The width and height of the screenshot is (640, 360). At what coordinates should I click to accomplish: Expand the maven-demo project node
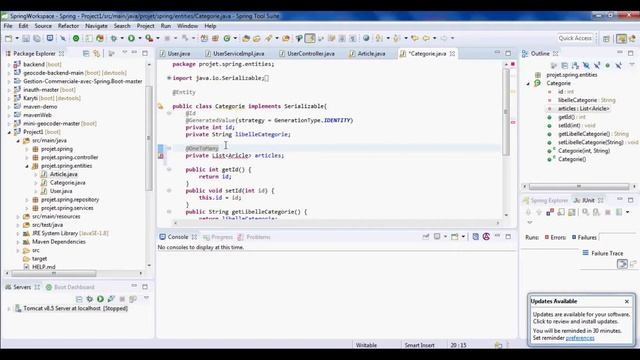click(x=9, y=107)
